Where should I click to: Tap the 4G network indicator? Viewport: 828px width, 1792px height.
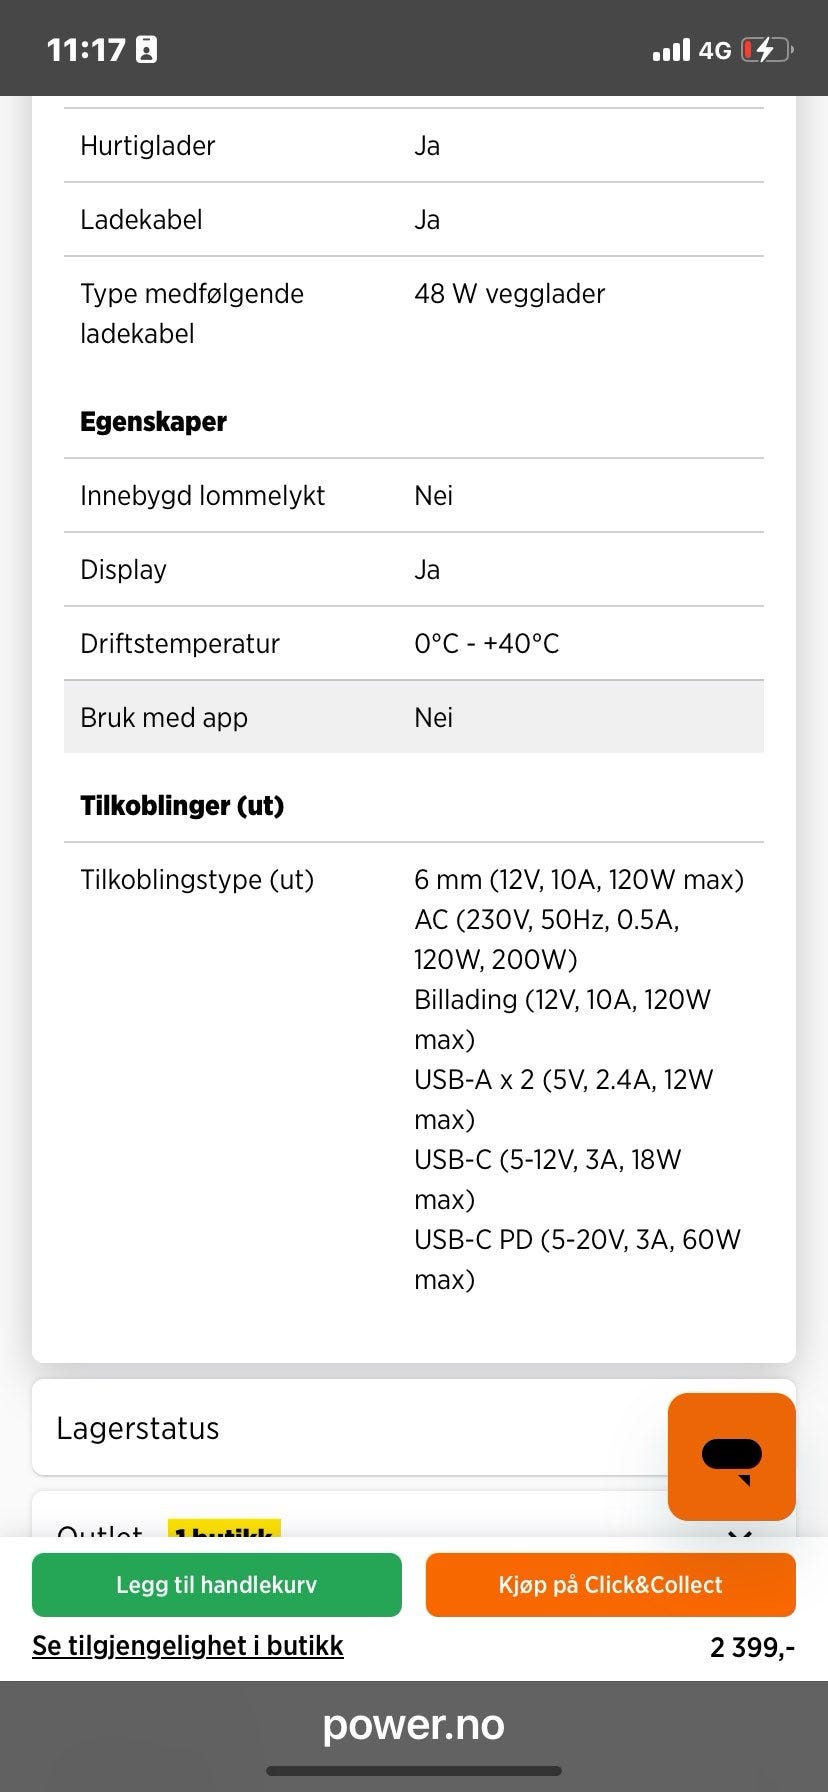tap(715, 50)
